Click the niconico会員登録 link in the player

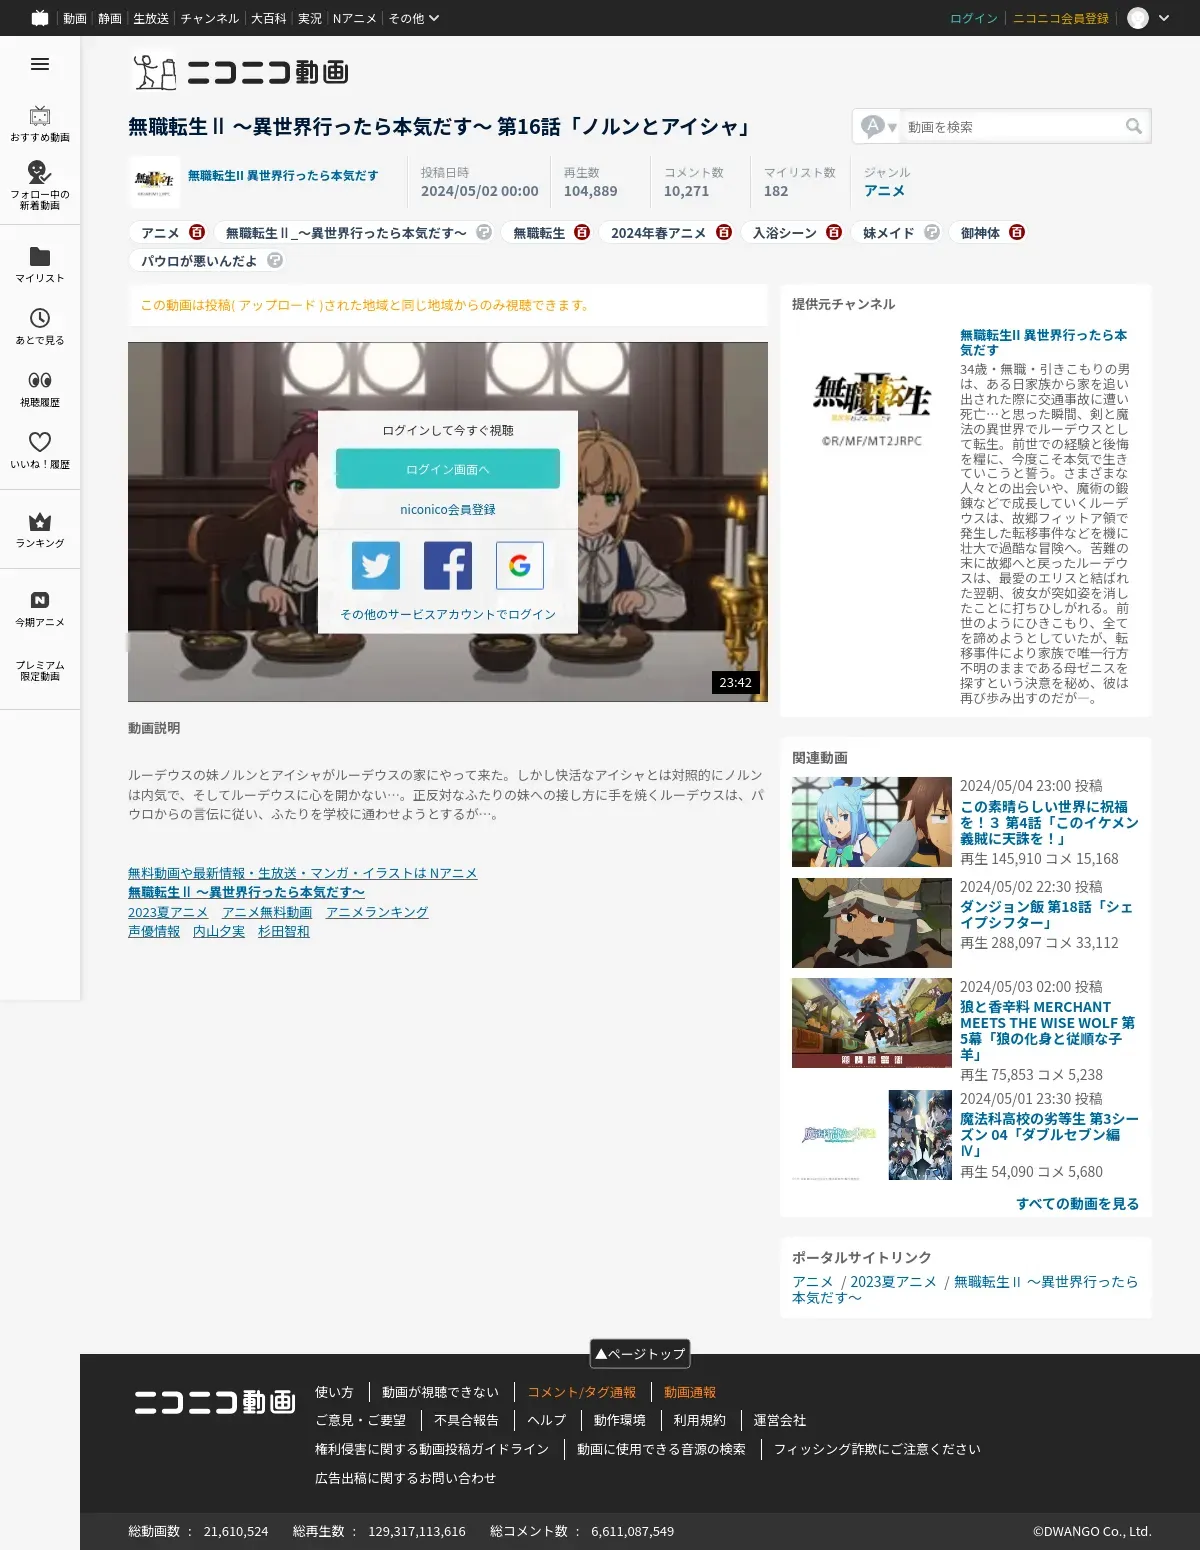448,509
